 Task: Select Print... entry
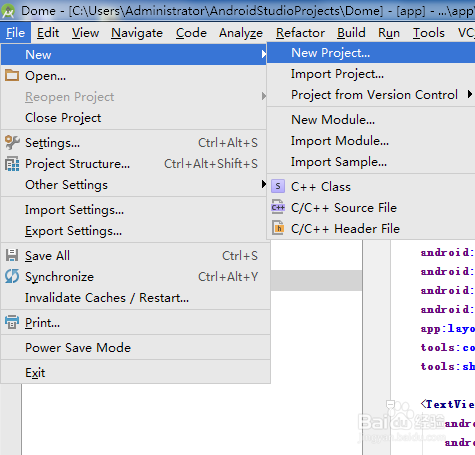[x=134, y=323]
